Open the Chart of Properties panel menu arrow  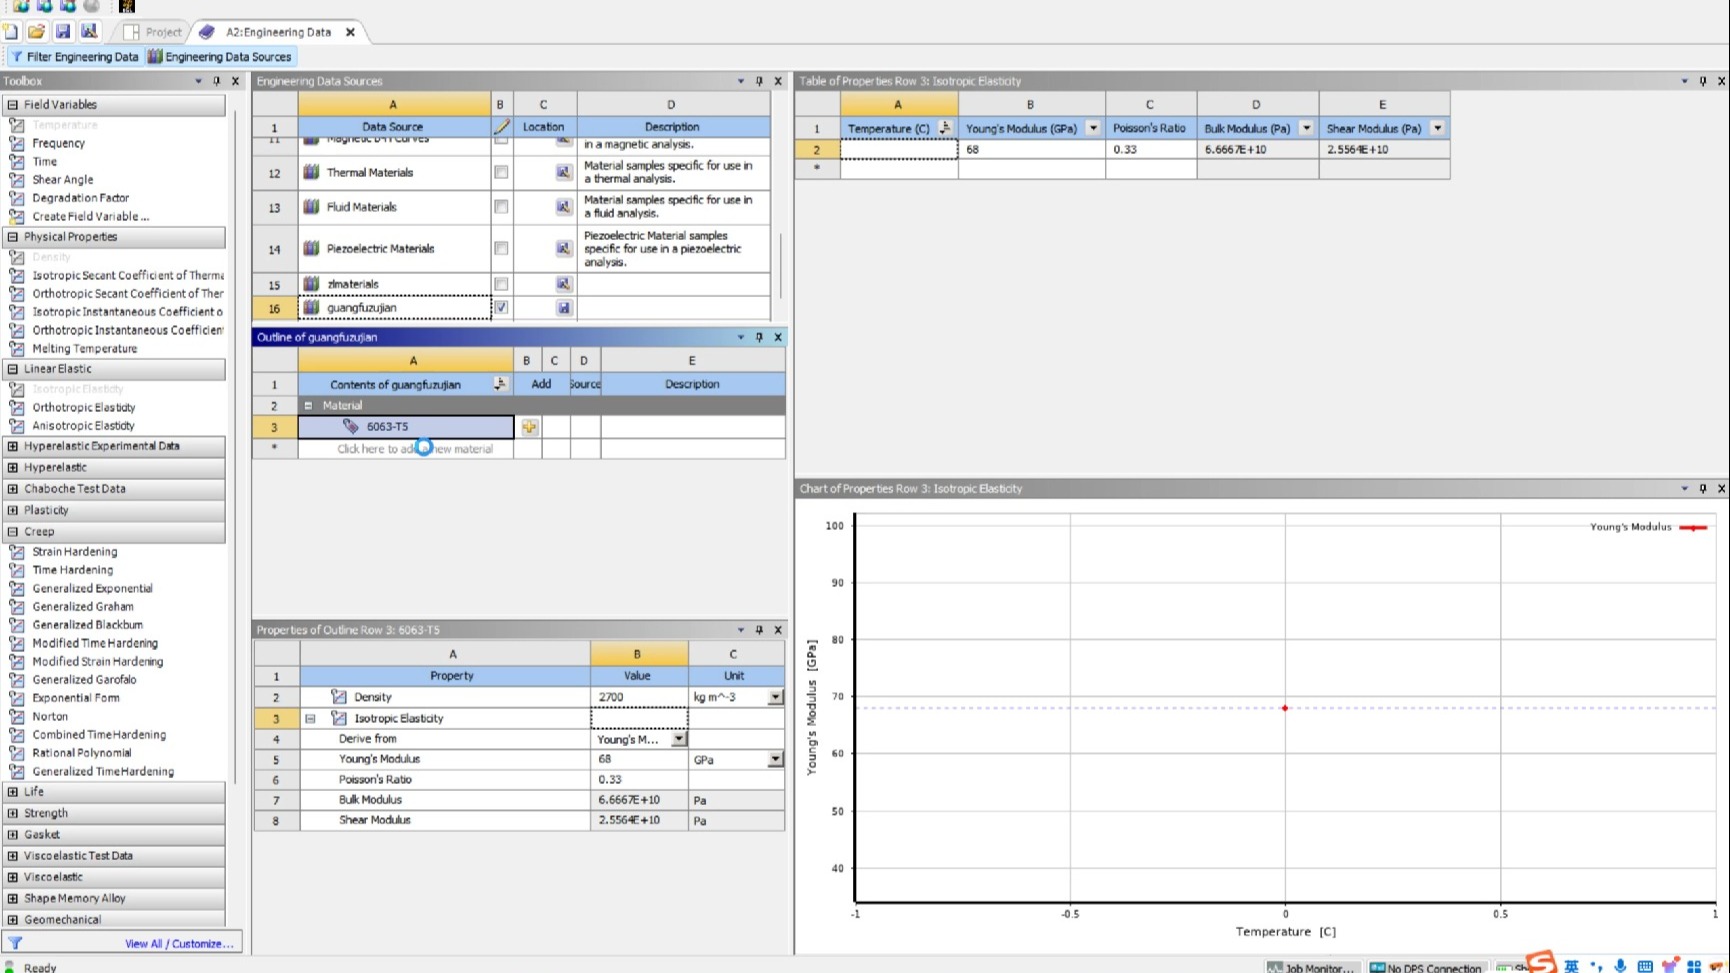pyautogui.click(x=1685, y=489)
